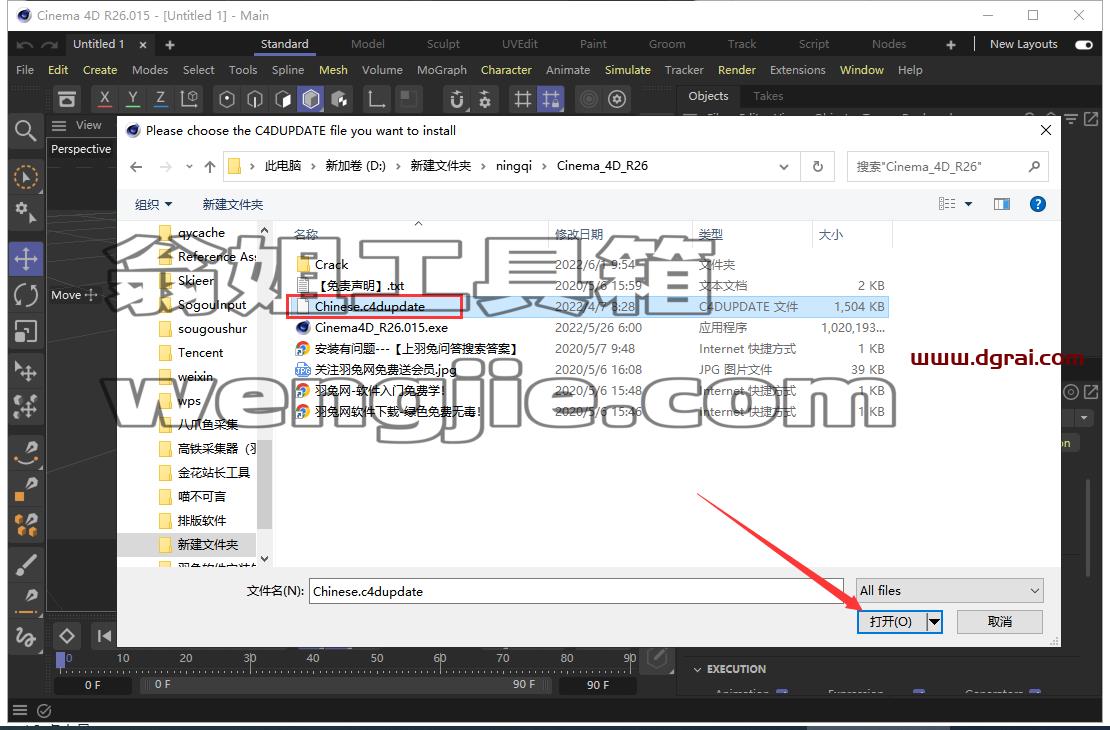Open the Simulate menu
This screenshot has width=1110, height=730.
pyautogui.click(x=627, y=70)
